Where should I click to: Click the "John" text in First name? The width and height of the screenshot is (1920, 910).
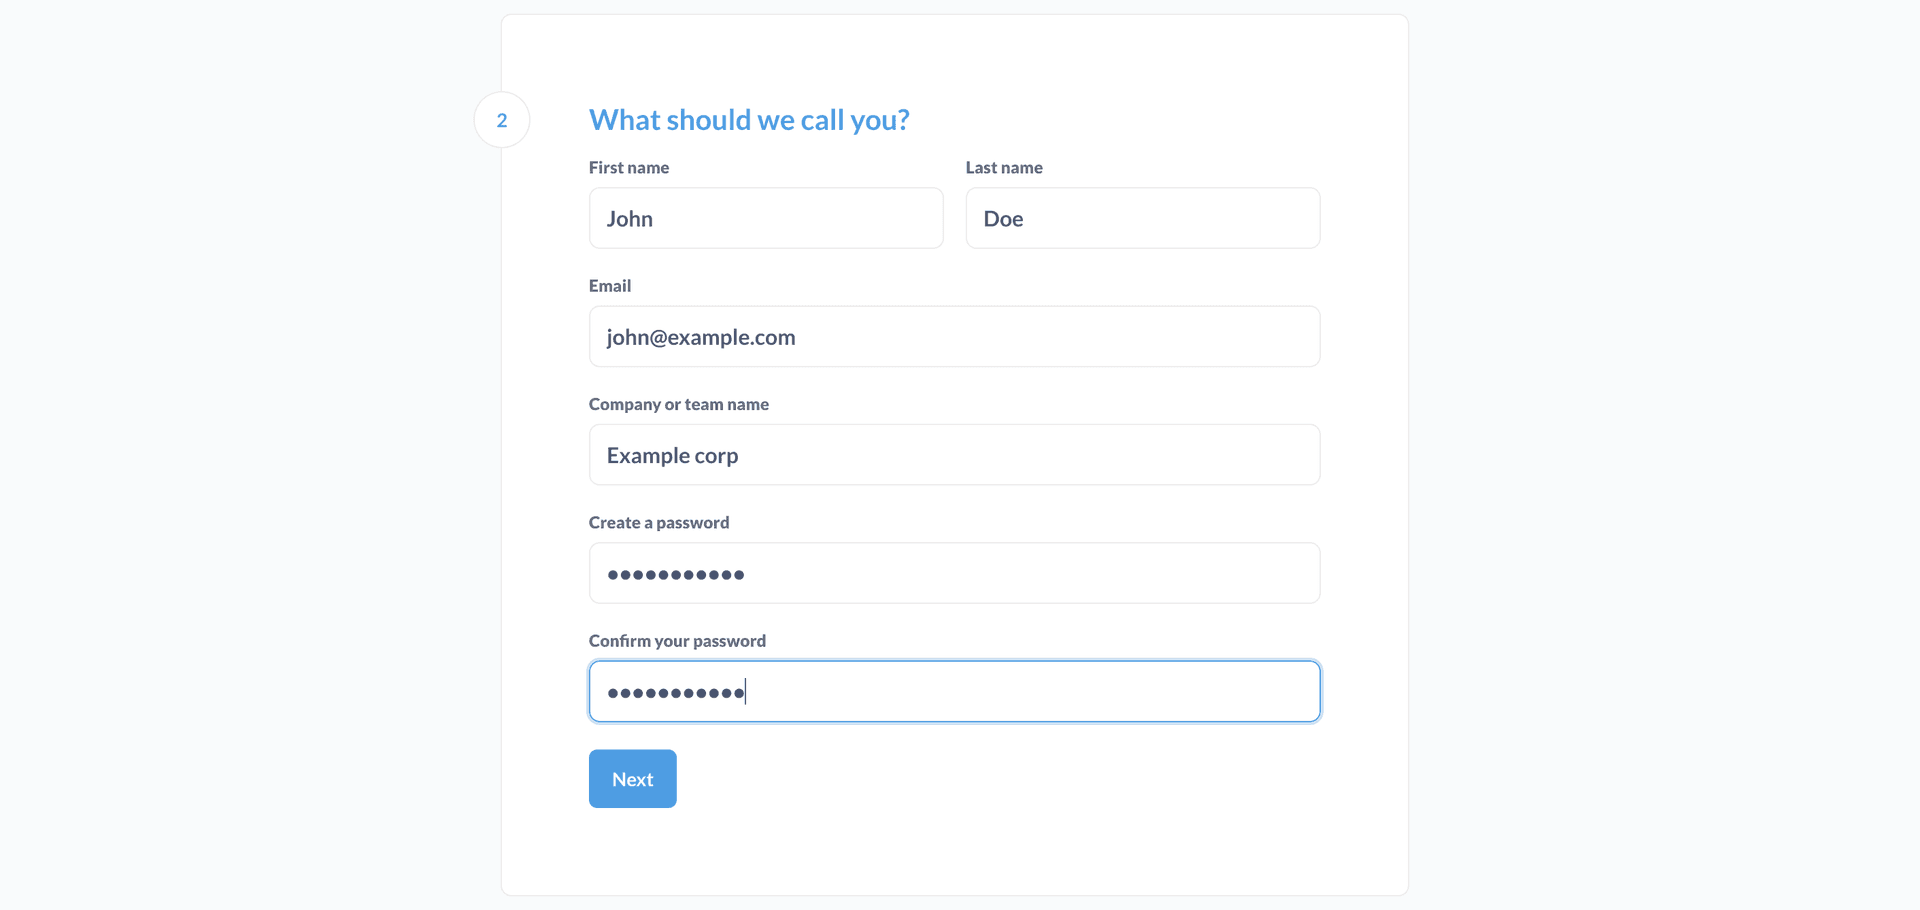point(629,219)
